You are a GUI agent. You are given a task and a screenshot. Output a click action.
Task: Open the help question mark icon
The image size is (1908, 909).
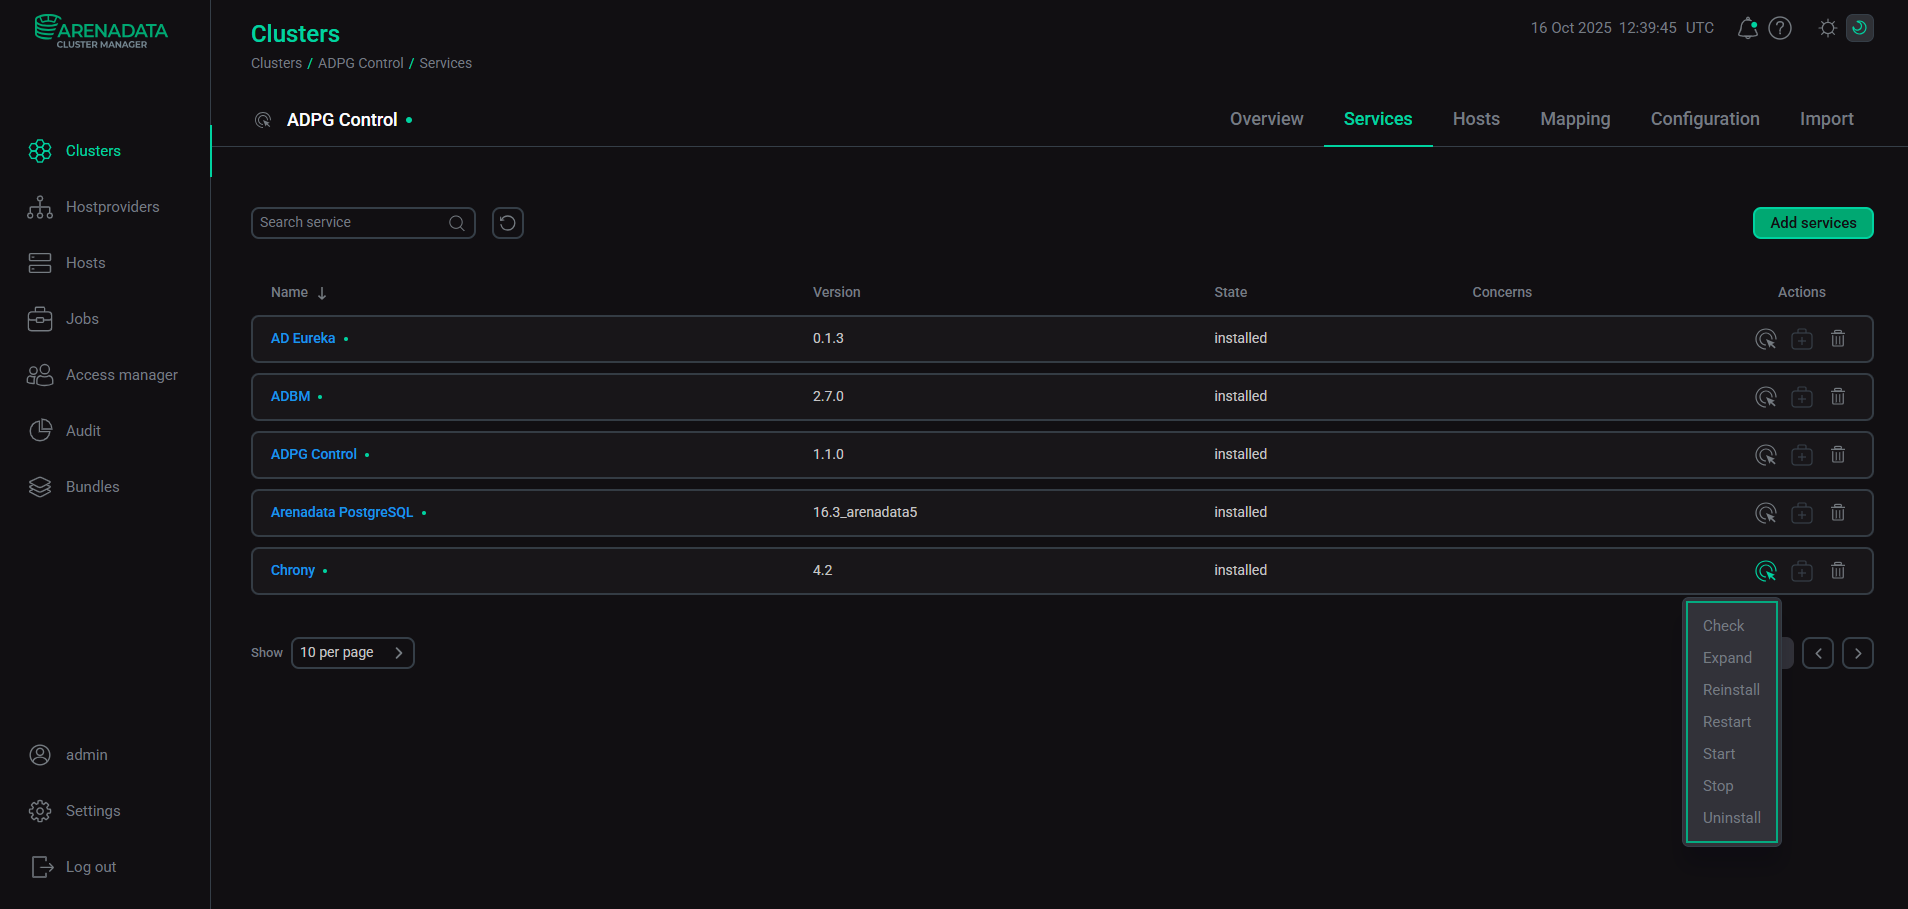[1780, 28]
